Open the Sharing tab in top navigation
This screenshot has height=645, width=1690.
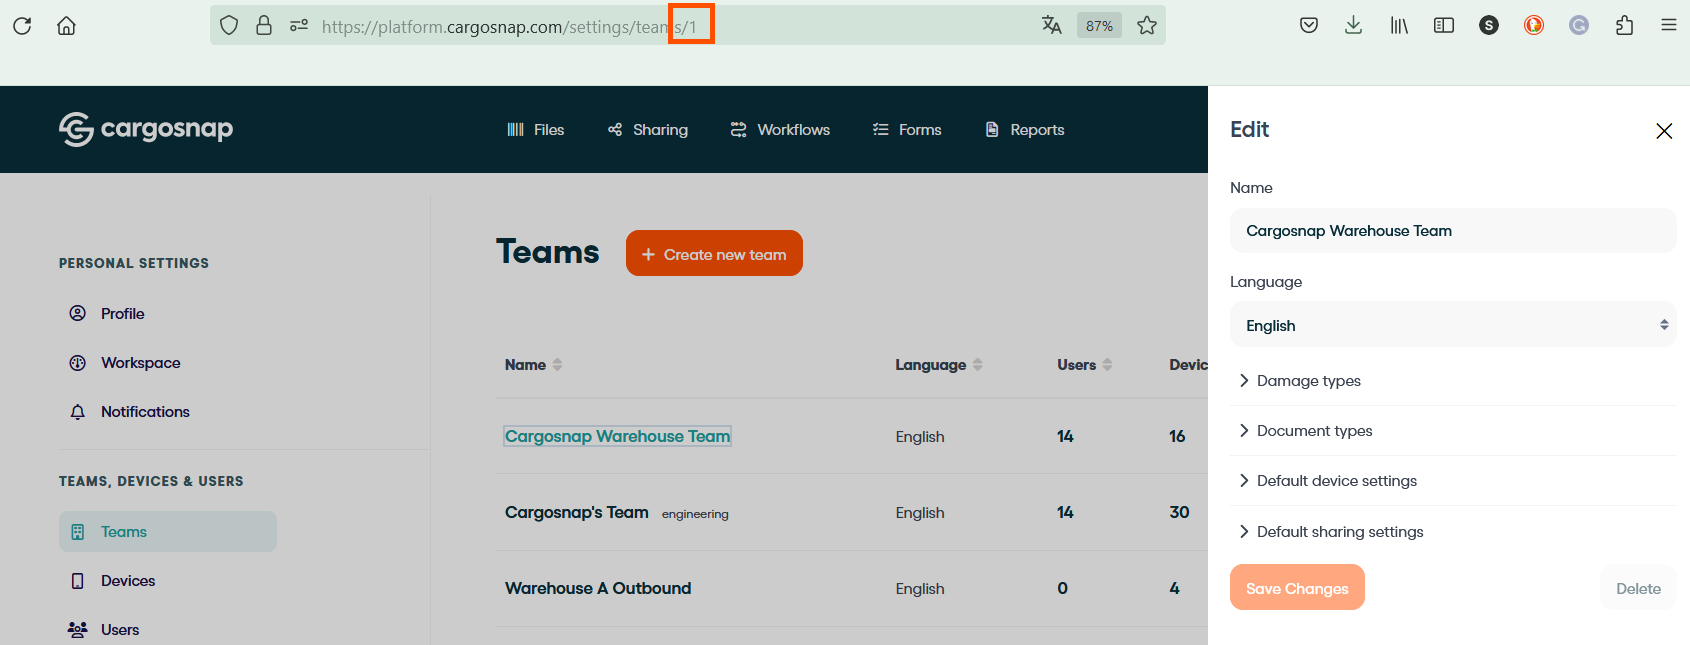point(648,130)
